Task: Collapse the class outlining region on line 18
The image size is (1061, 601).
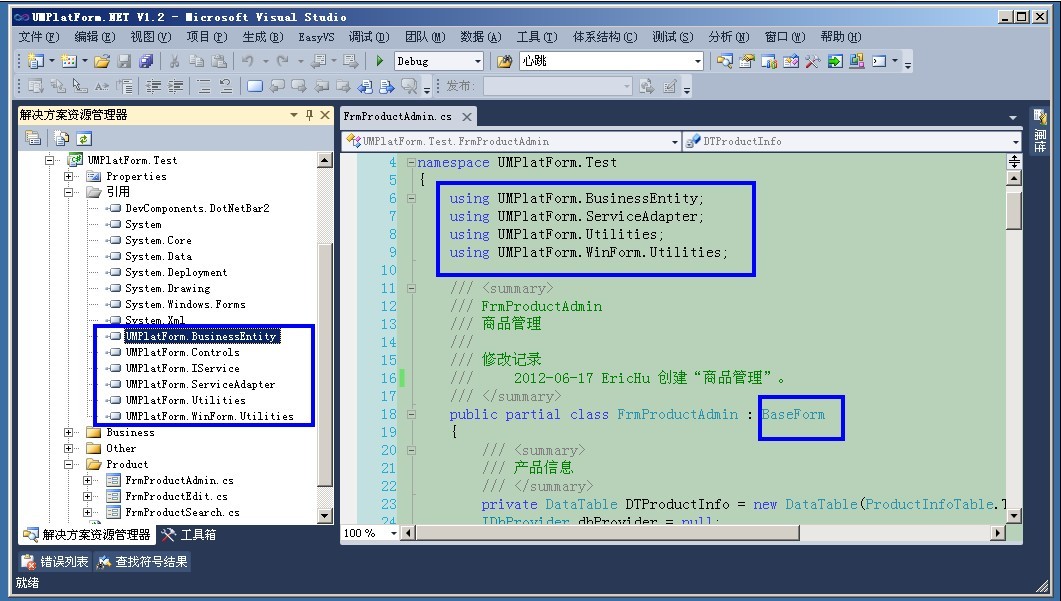Action: (411, 414)
